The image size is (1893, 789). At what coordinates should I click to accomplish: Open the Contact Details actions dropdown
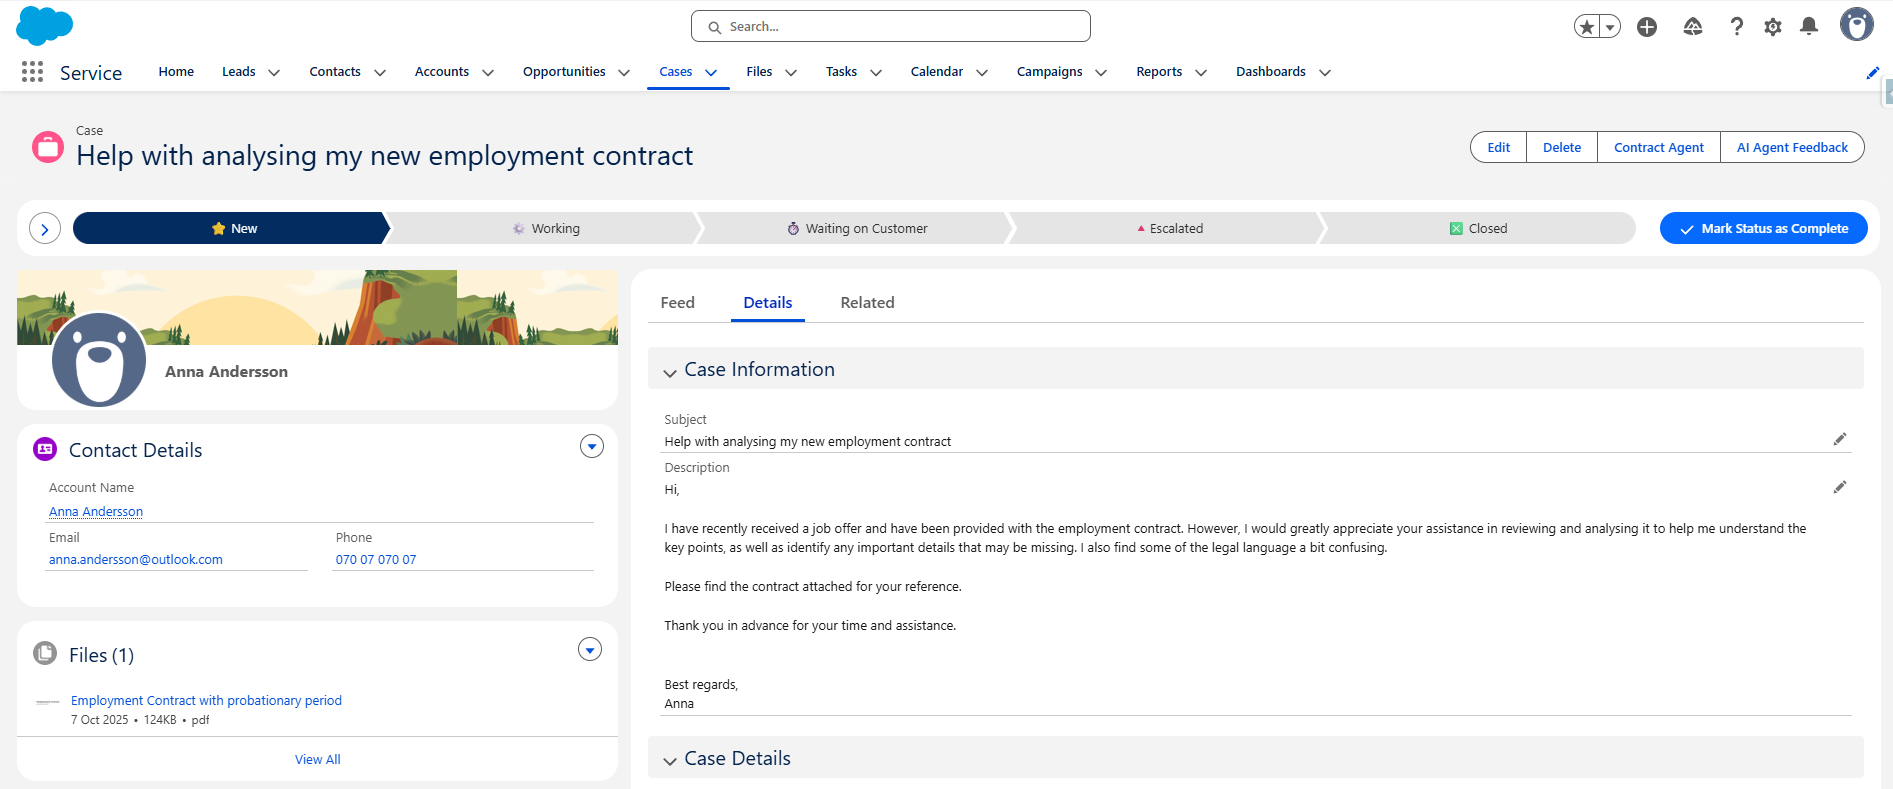click(592, 447)
